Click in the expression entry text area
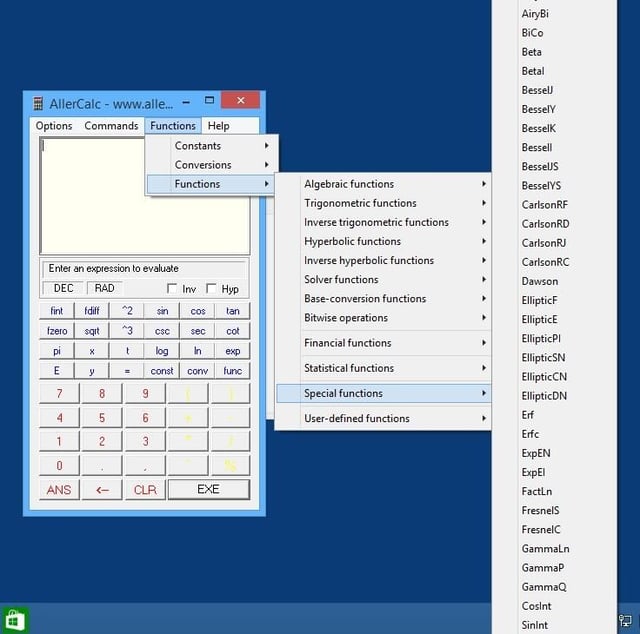This screenshot has height=634, width=640. coord(145,196)
